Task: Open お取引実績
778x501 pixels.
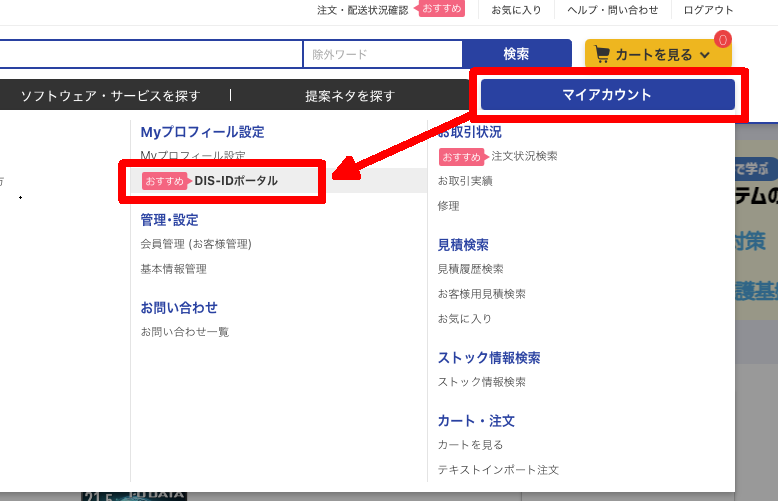Action: click(x=465, y=181)
